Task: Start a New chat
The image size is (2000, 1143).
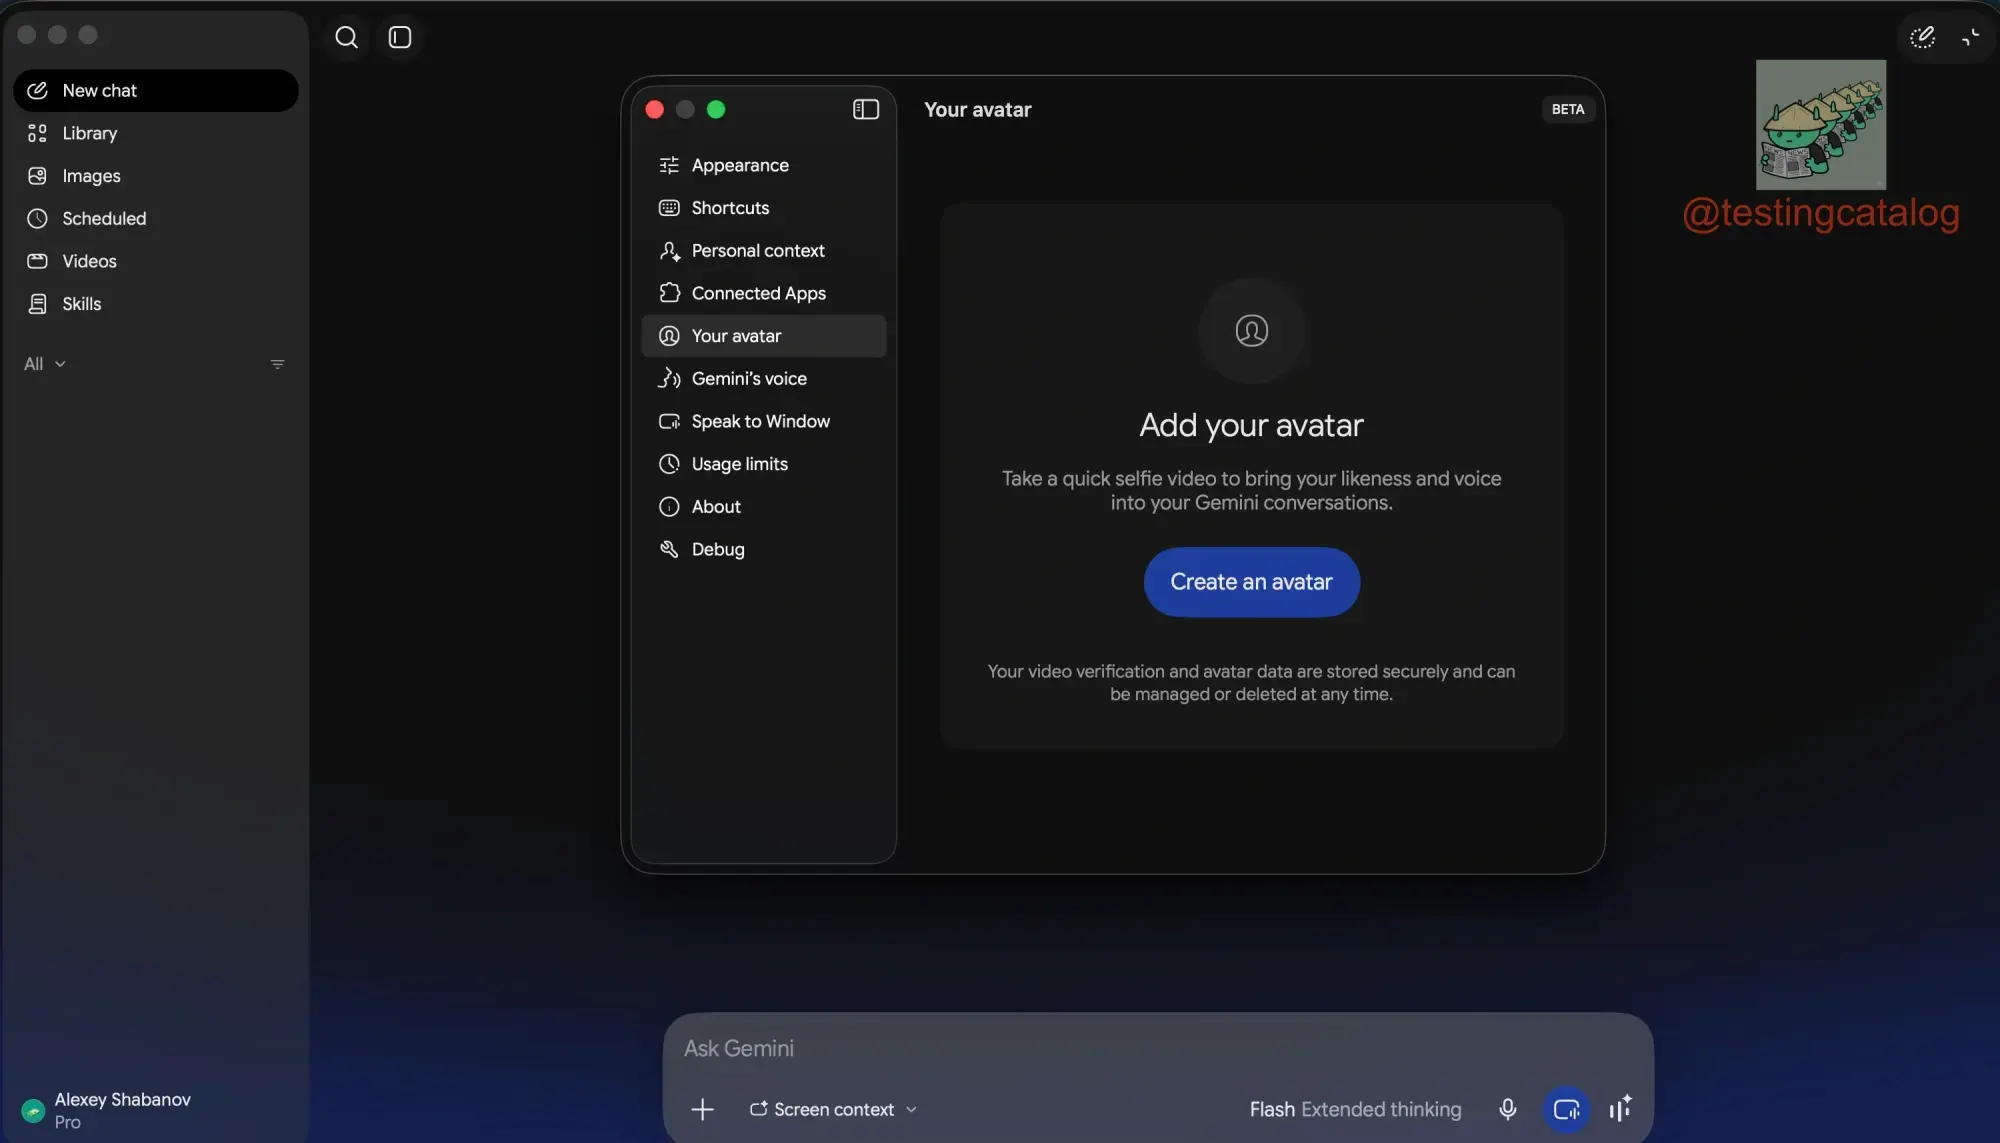Action: (156, 90)
